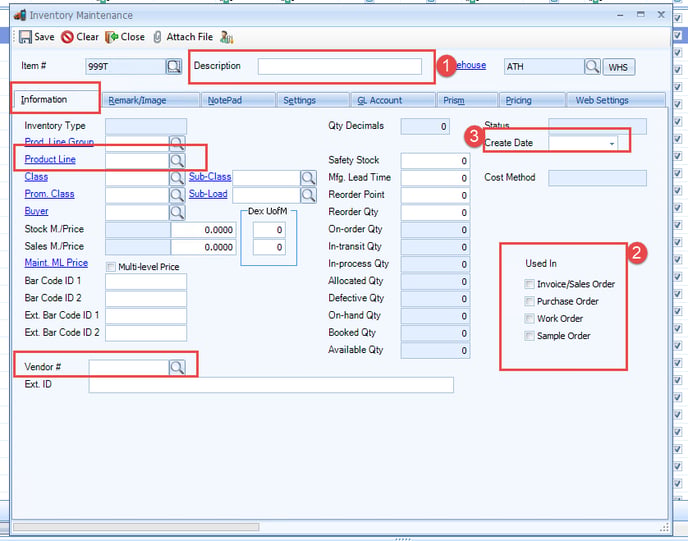Click the Attach File paperclip icon
Image resolution: width=688 pixels, height=541 pixels.
157,37
